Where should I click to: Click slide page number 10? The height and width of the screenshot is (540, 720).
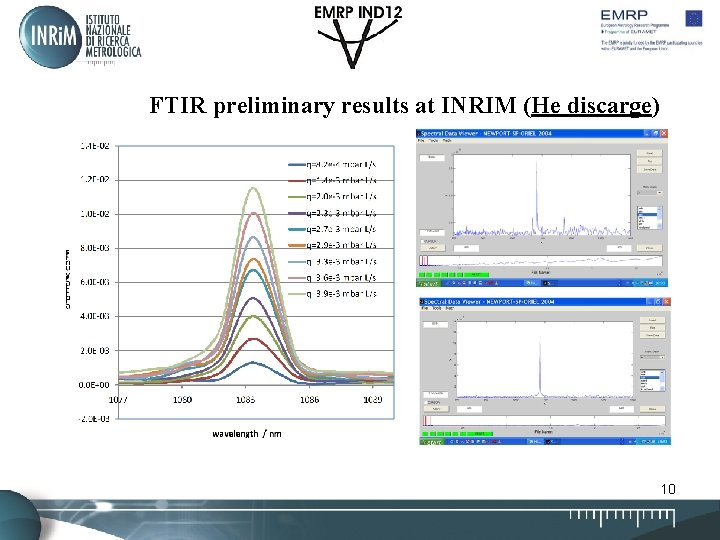pos(668,489)
